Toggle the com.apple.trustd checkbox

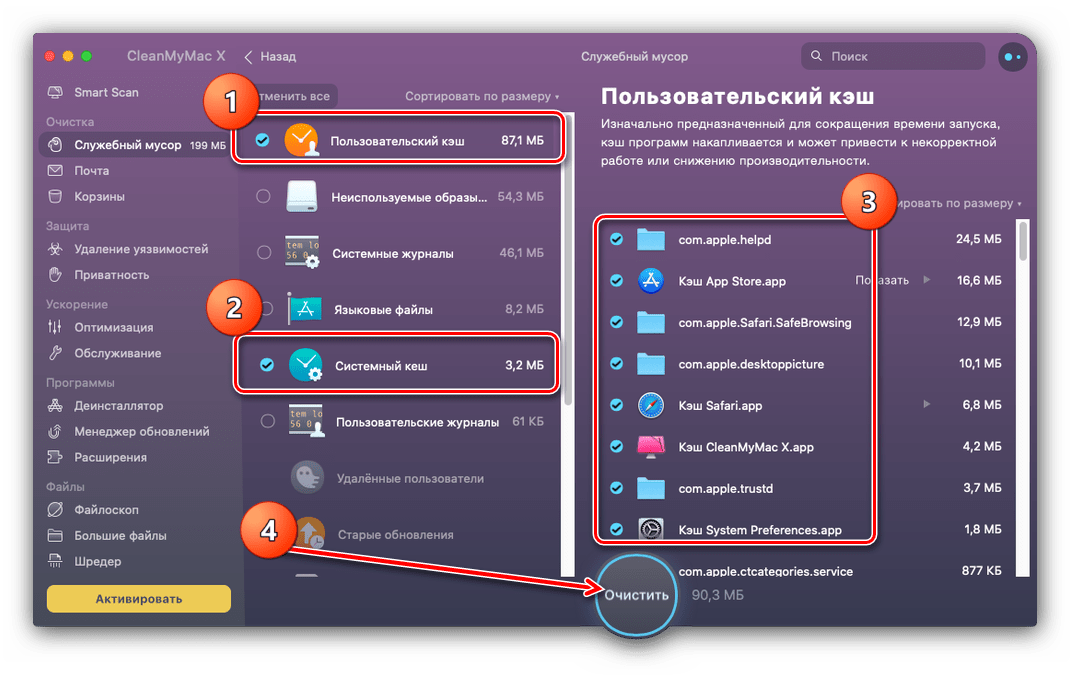coord(616,488)
